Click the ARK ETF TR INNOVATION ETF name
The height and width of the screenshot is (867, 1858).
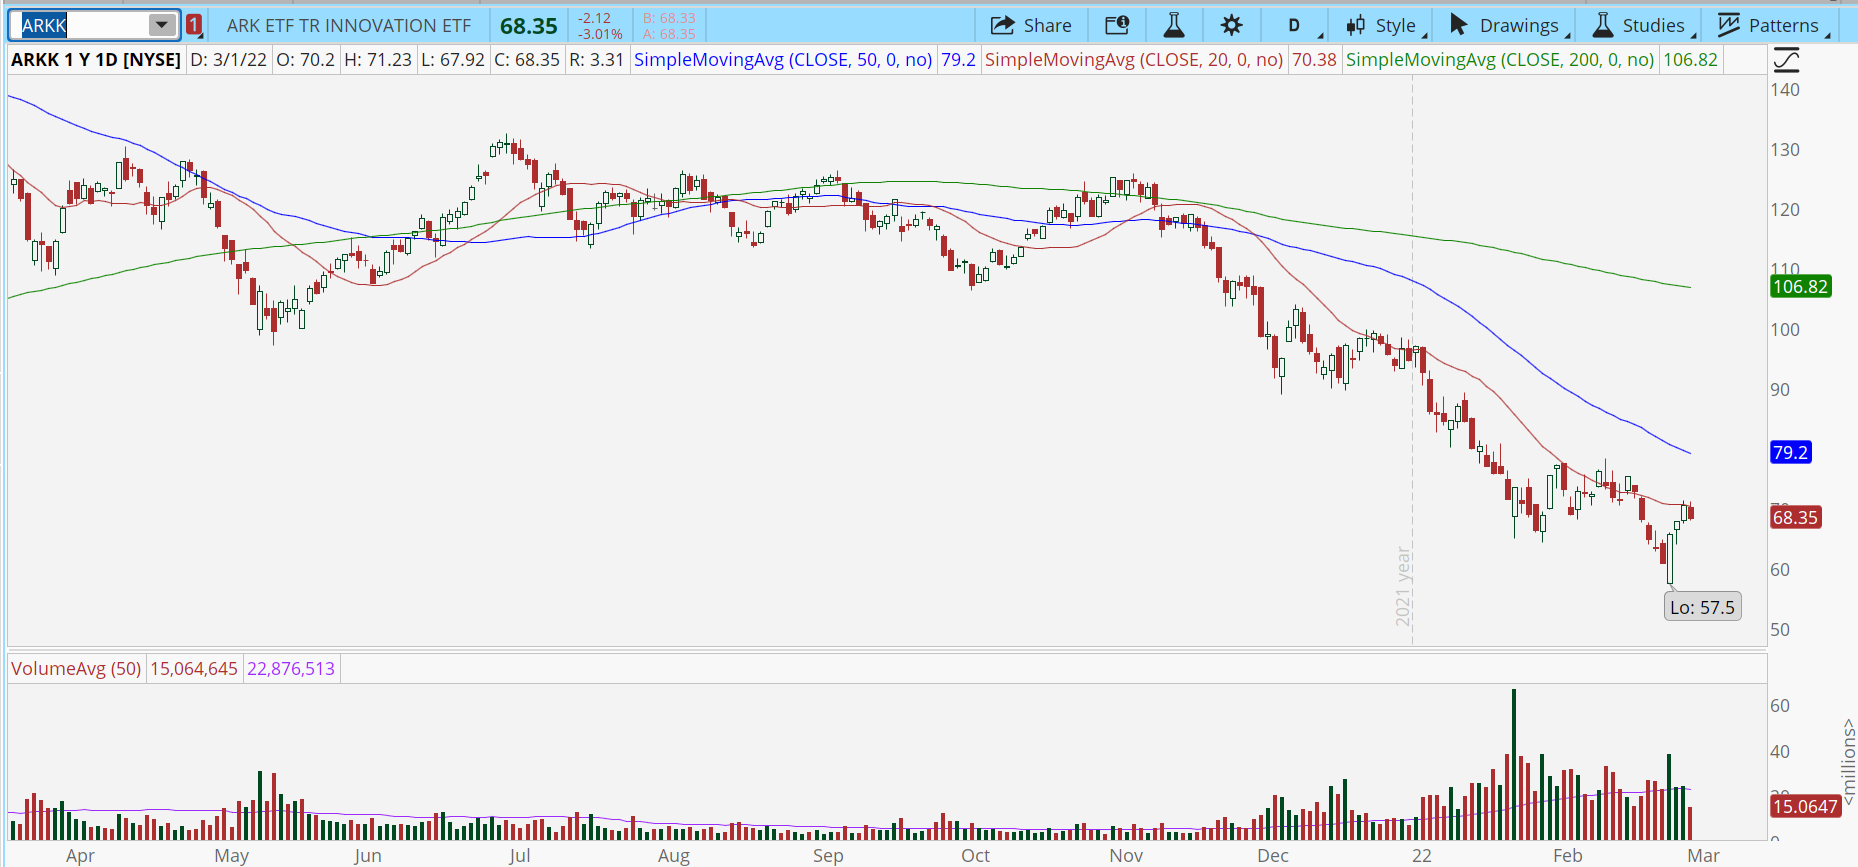pos(349,26)
